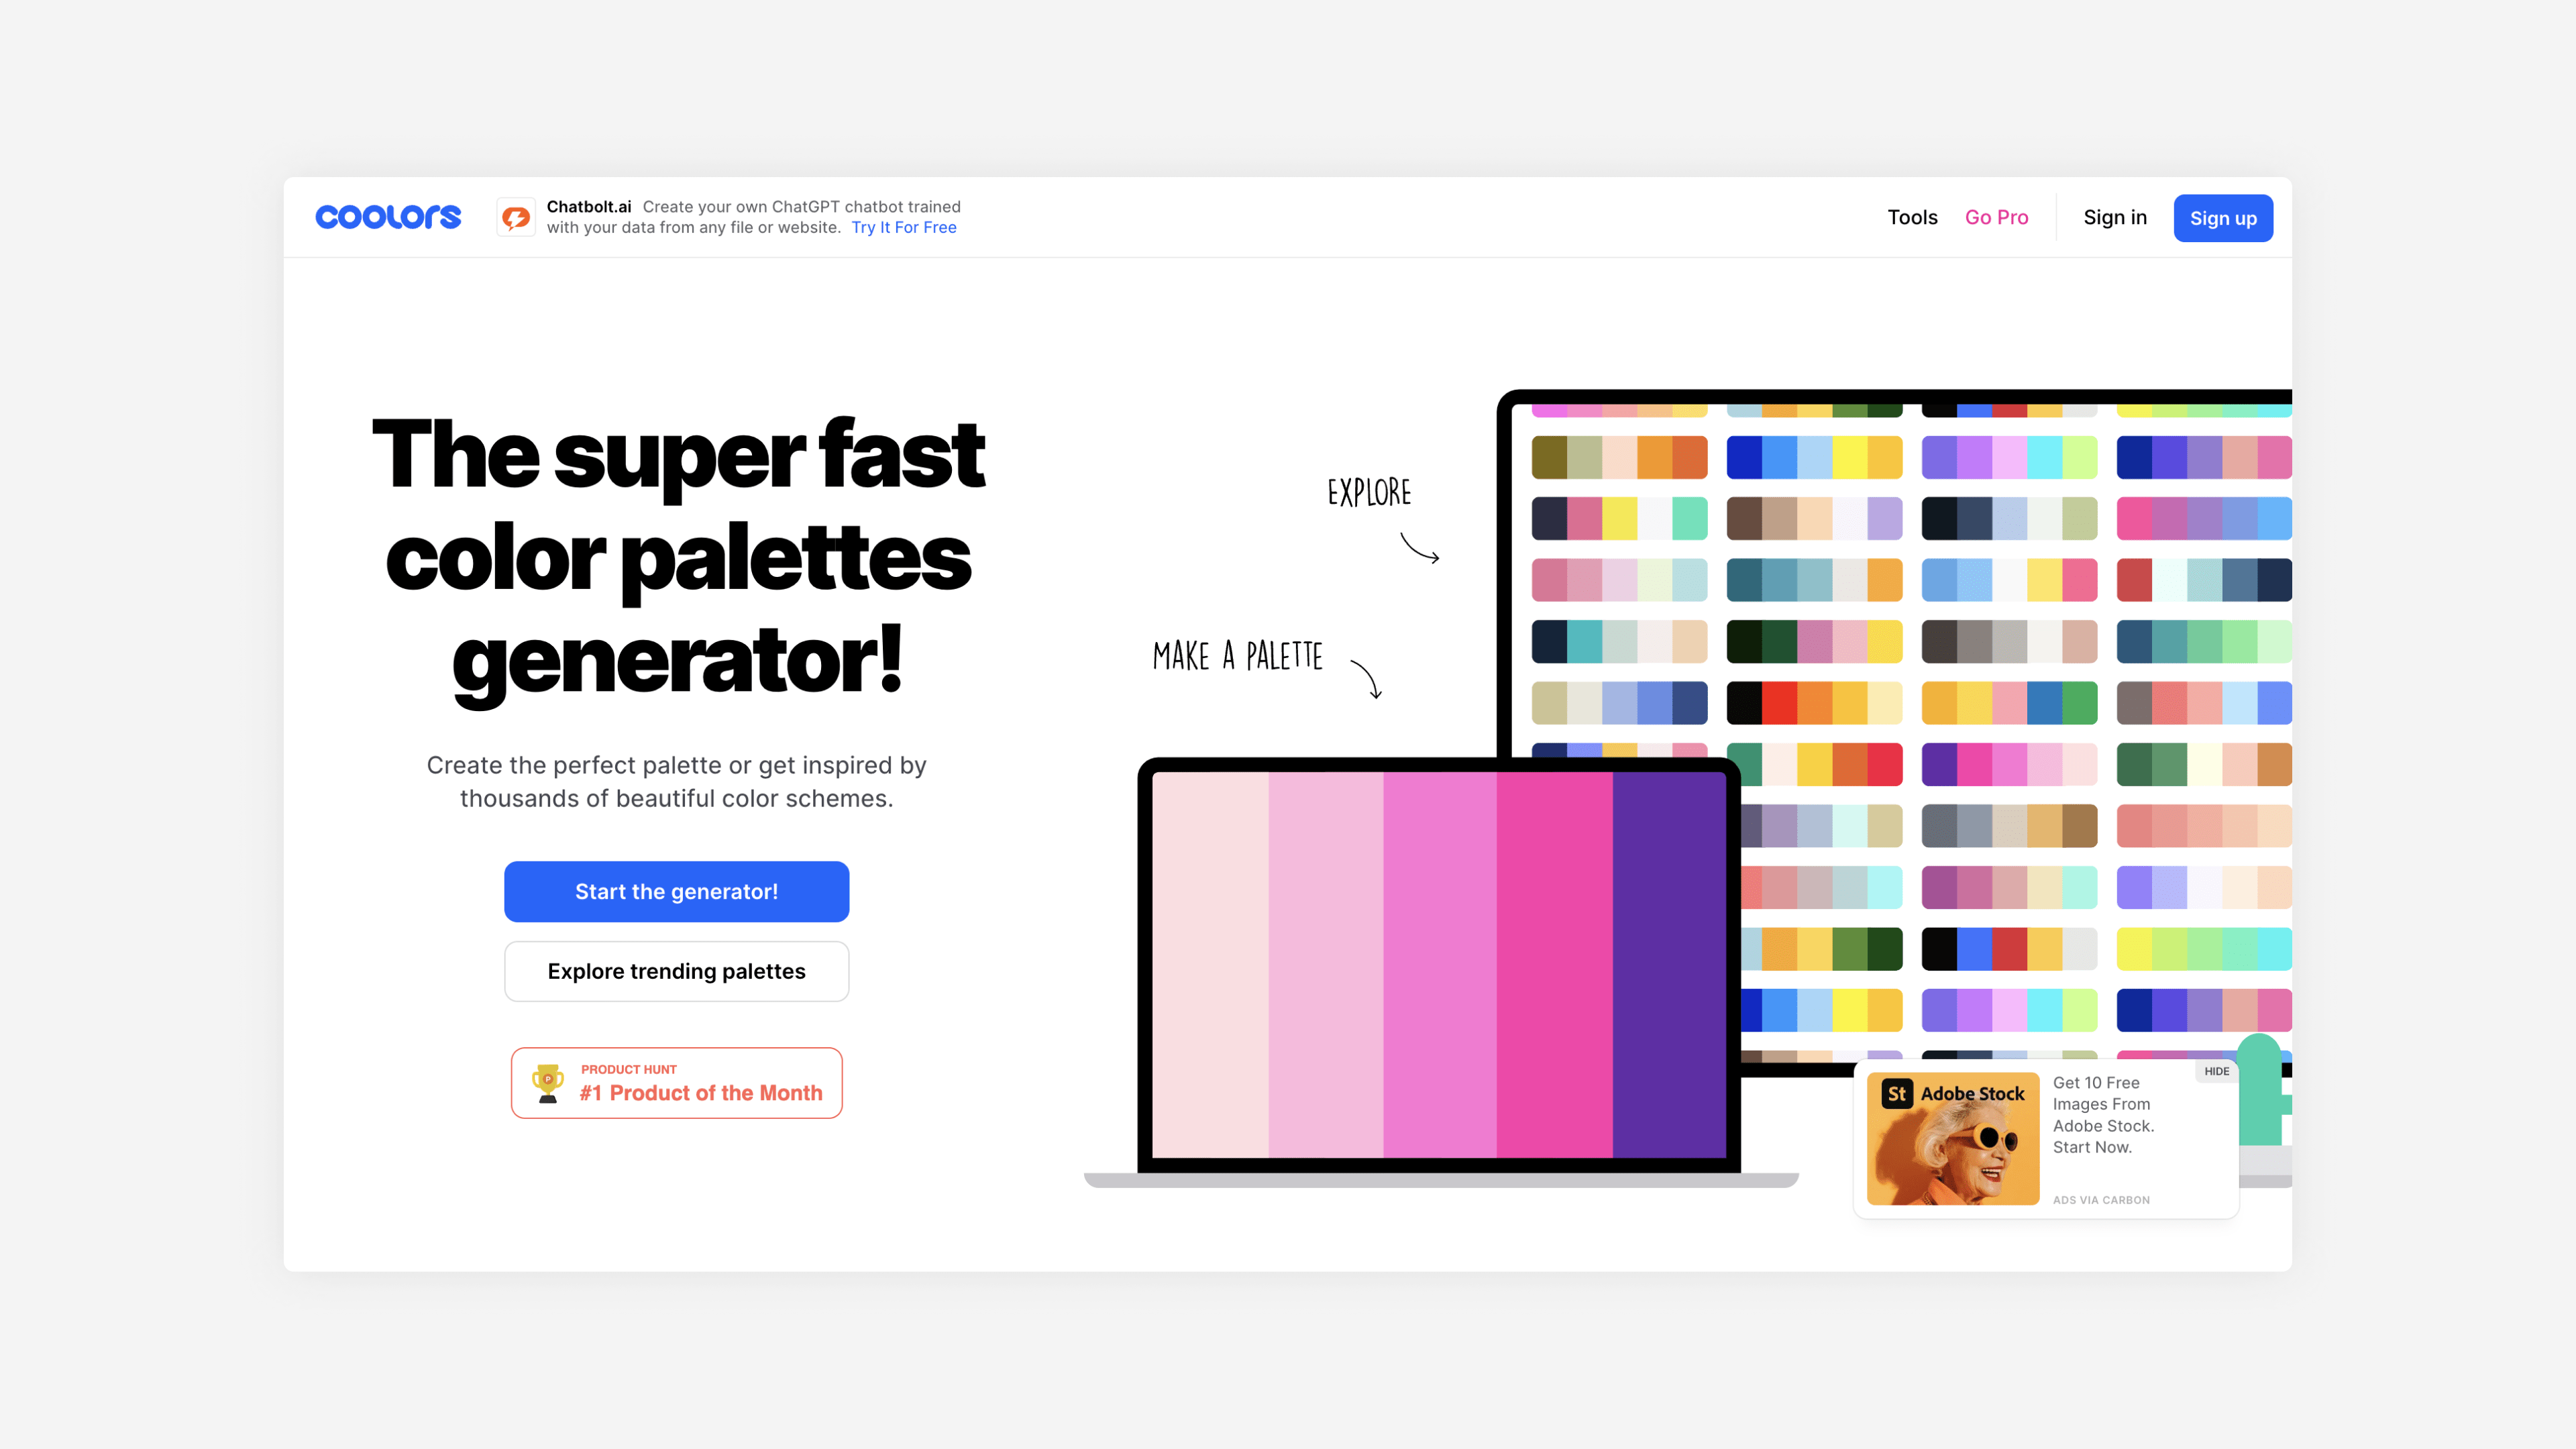This screenshot has height=1449, width=2576.
Task: Click Sign in menu option
Action: [x=2114, y=217]
